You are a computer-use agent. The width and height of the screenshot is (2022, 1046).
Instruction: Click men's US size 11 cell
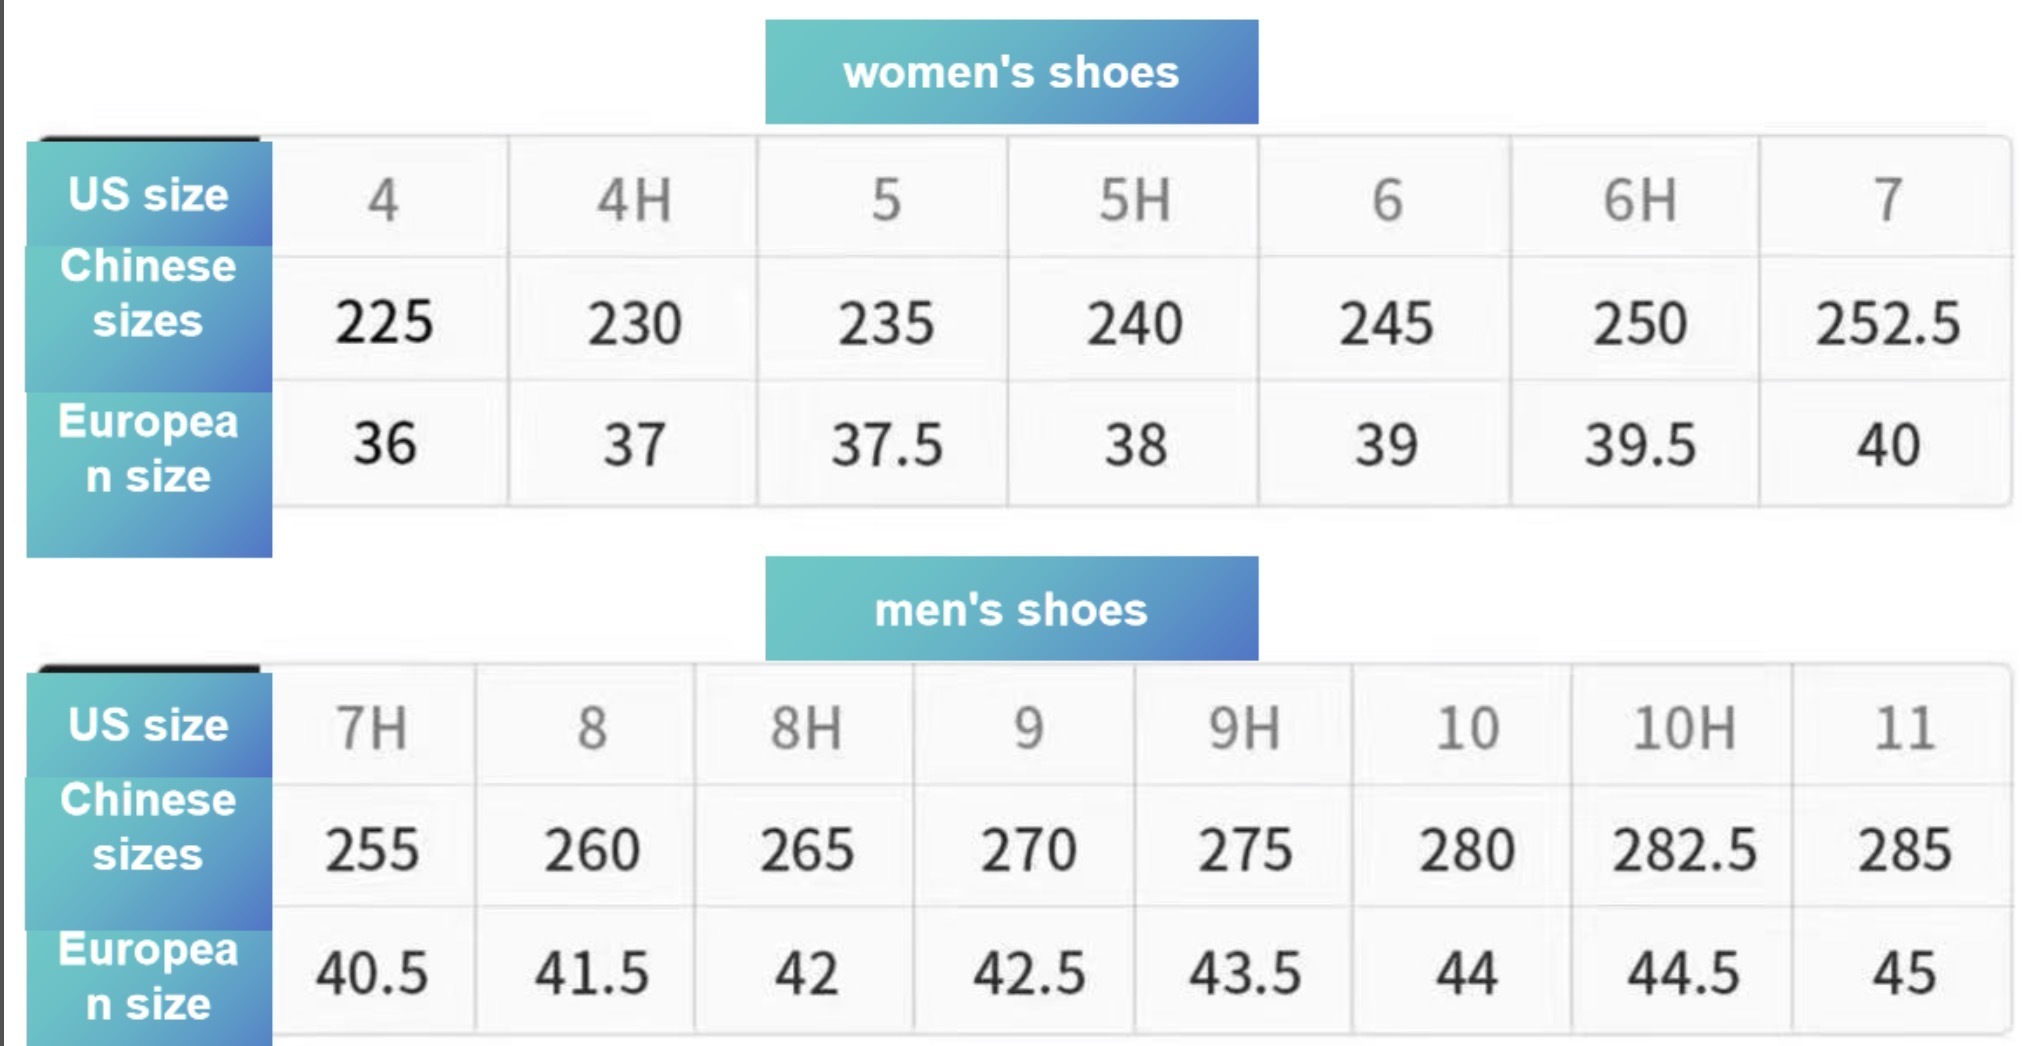click(1904, 727)
